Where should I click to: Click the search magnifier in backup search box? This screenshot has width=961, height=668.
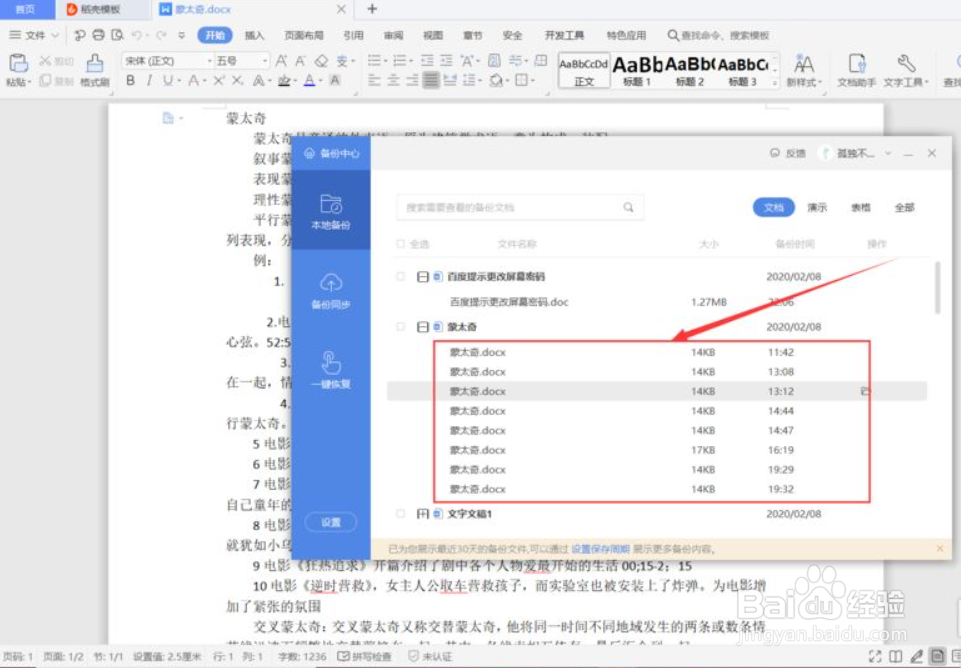tap(628, 207)
